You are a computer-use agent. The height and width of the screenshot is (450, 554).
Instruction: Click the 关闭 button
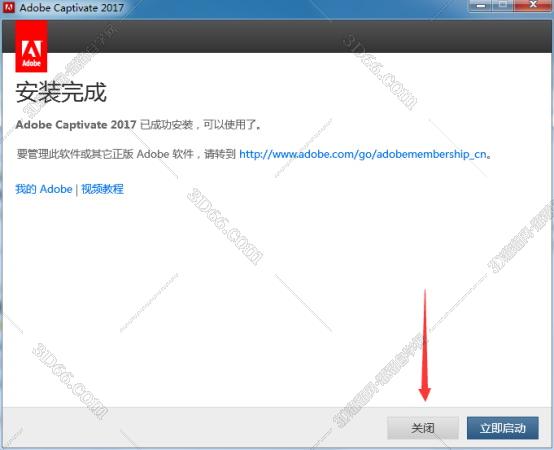point(423,428)
